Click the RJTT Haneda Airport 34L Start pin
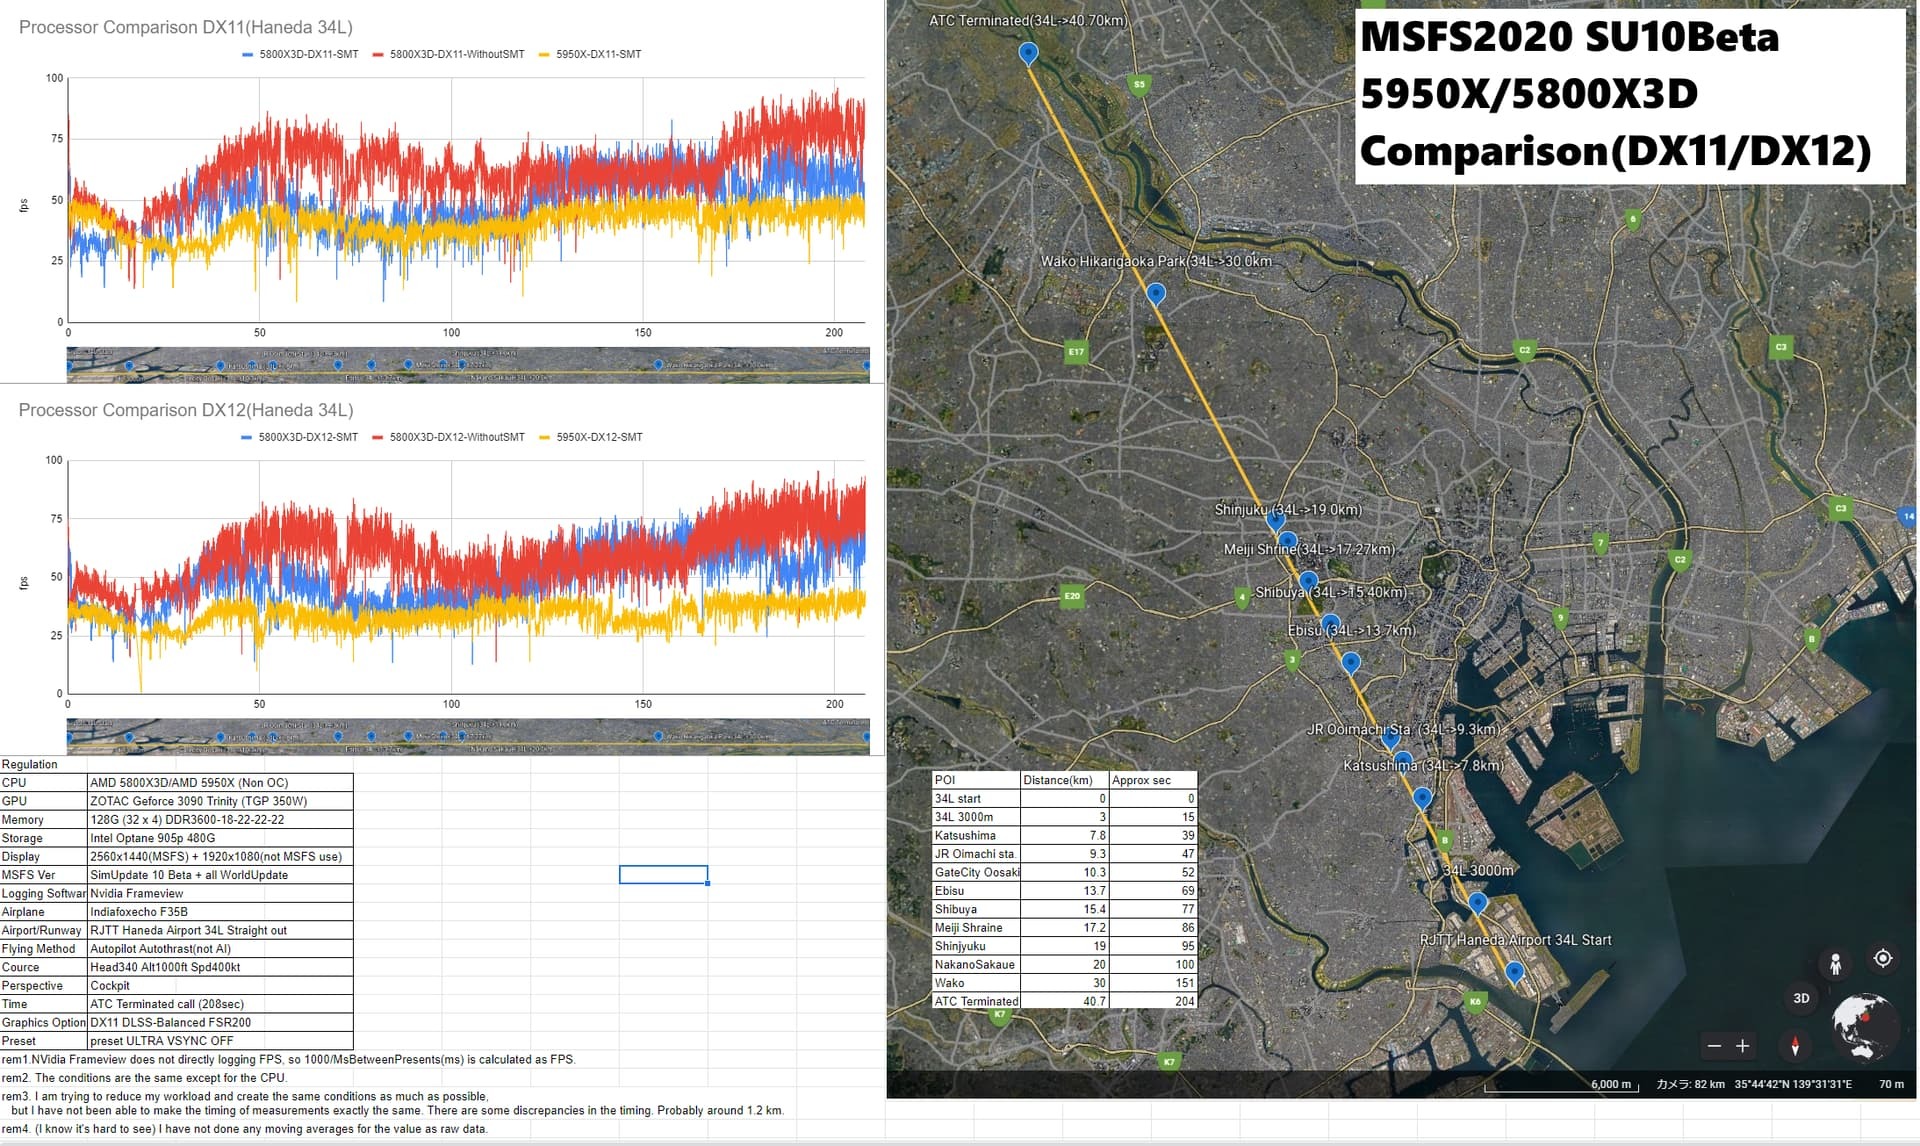The height and width of the screenshot is (1146, 1920). click(1514, 971)
